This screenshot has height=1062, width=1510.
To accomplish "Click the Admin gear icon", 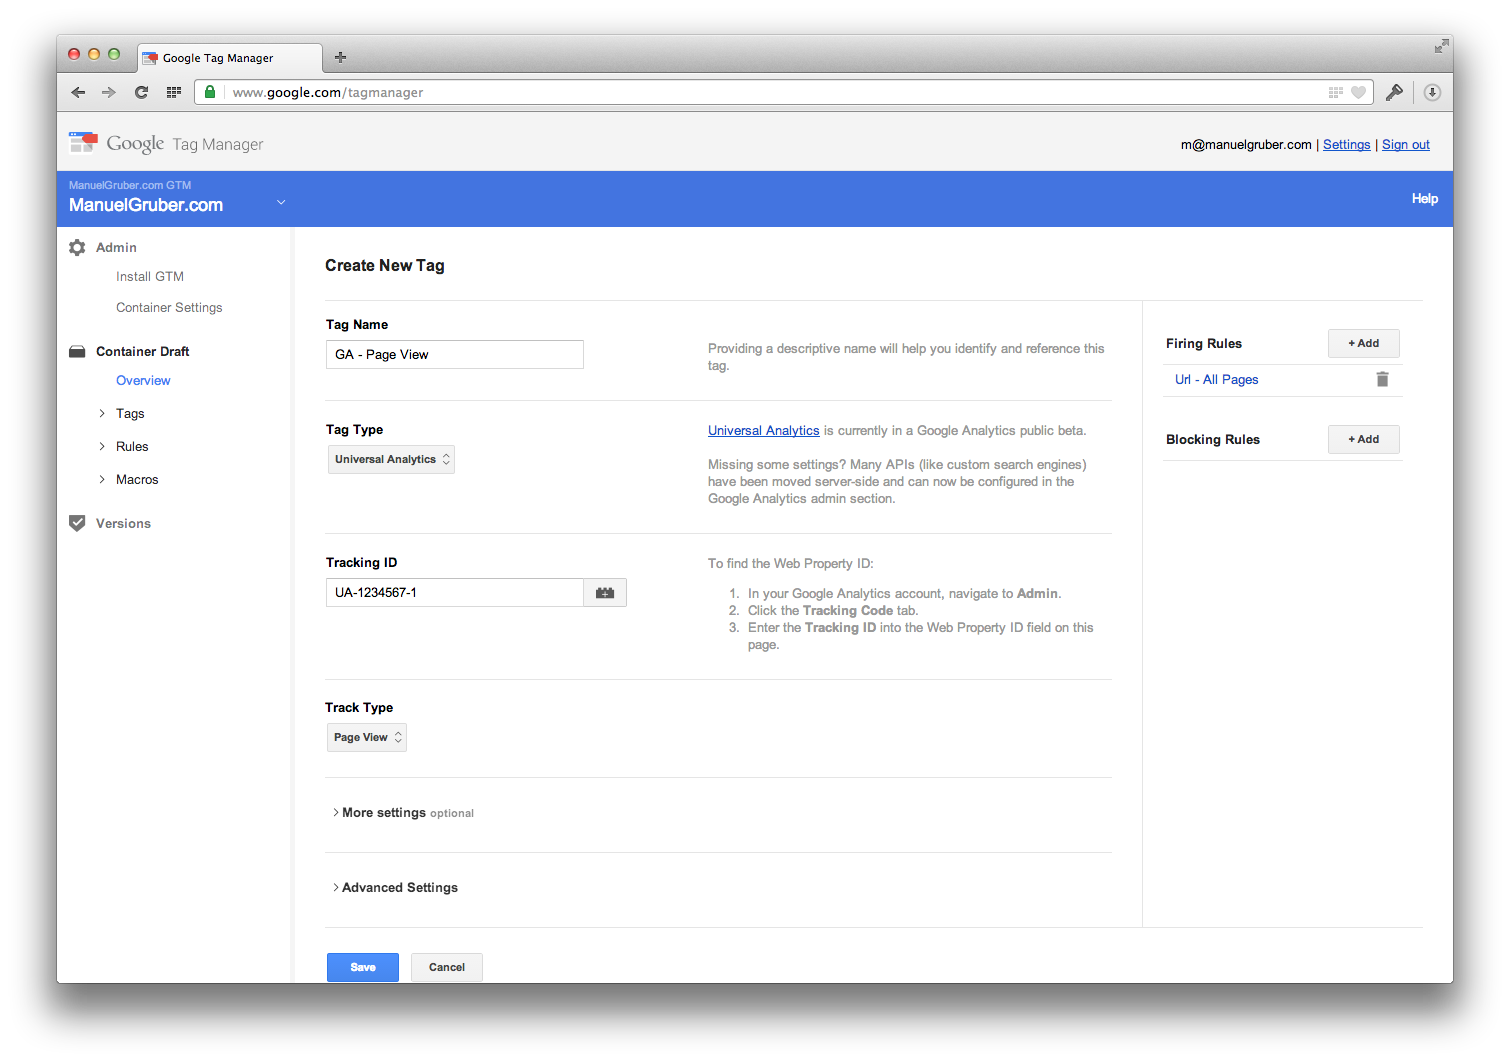I will pos(77,247).
